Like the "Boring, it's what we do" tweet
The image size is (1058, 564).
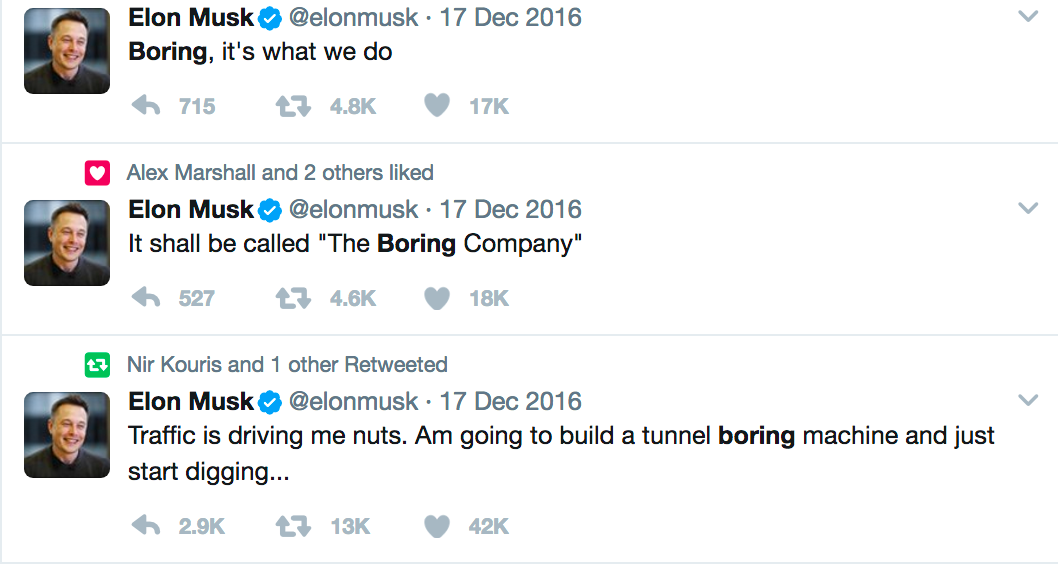click(x=437, y=106)
